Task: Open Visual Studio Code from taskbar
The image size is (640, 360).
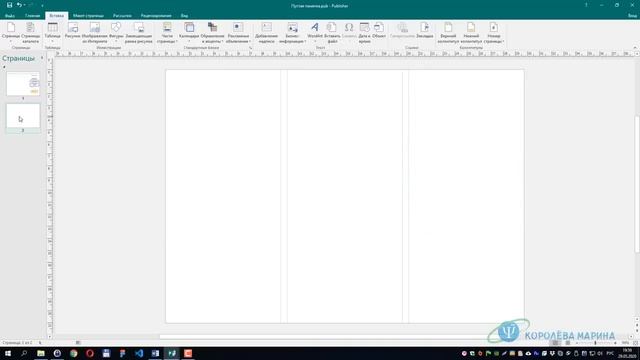Action: [x=139, y=353]
